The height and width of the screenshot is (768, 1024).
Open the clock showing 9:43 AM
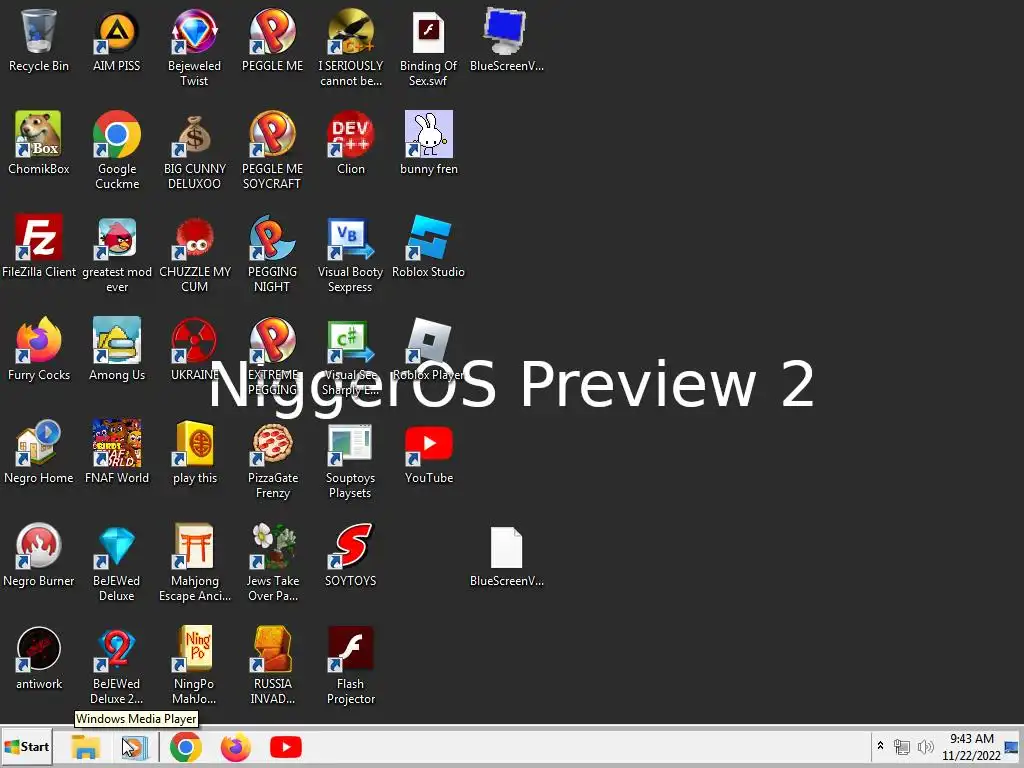point(971,747)
